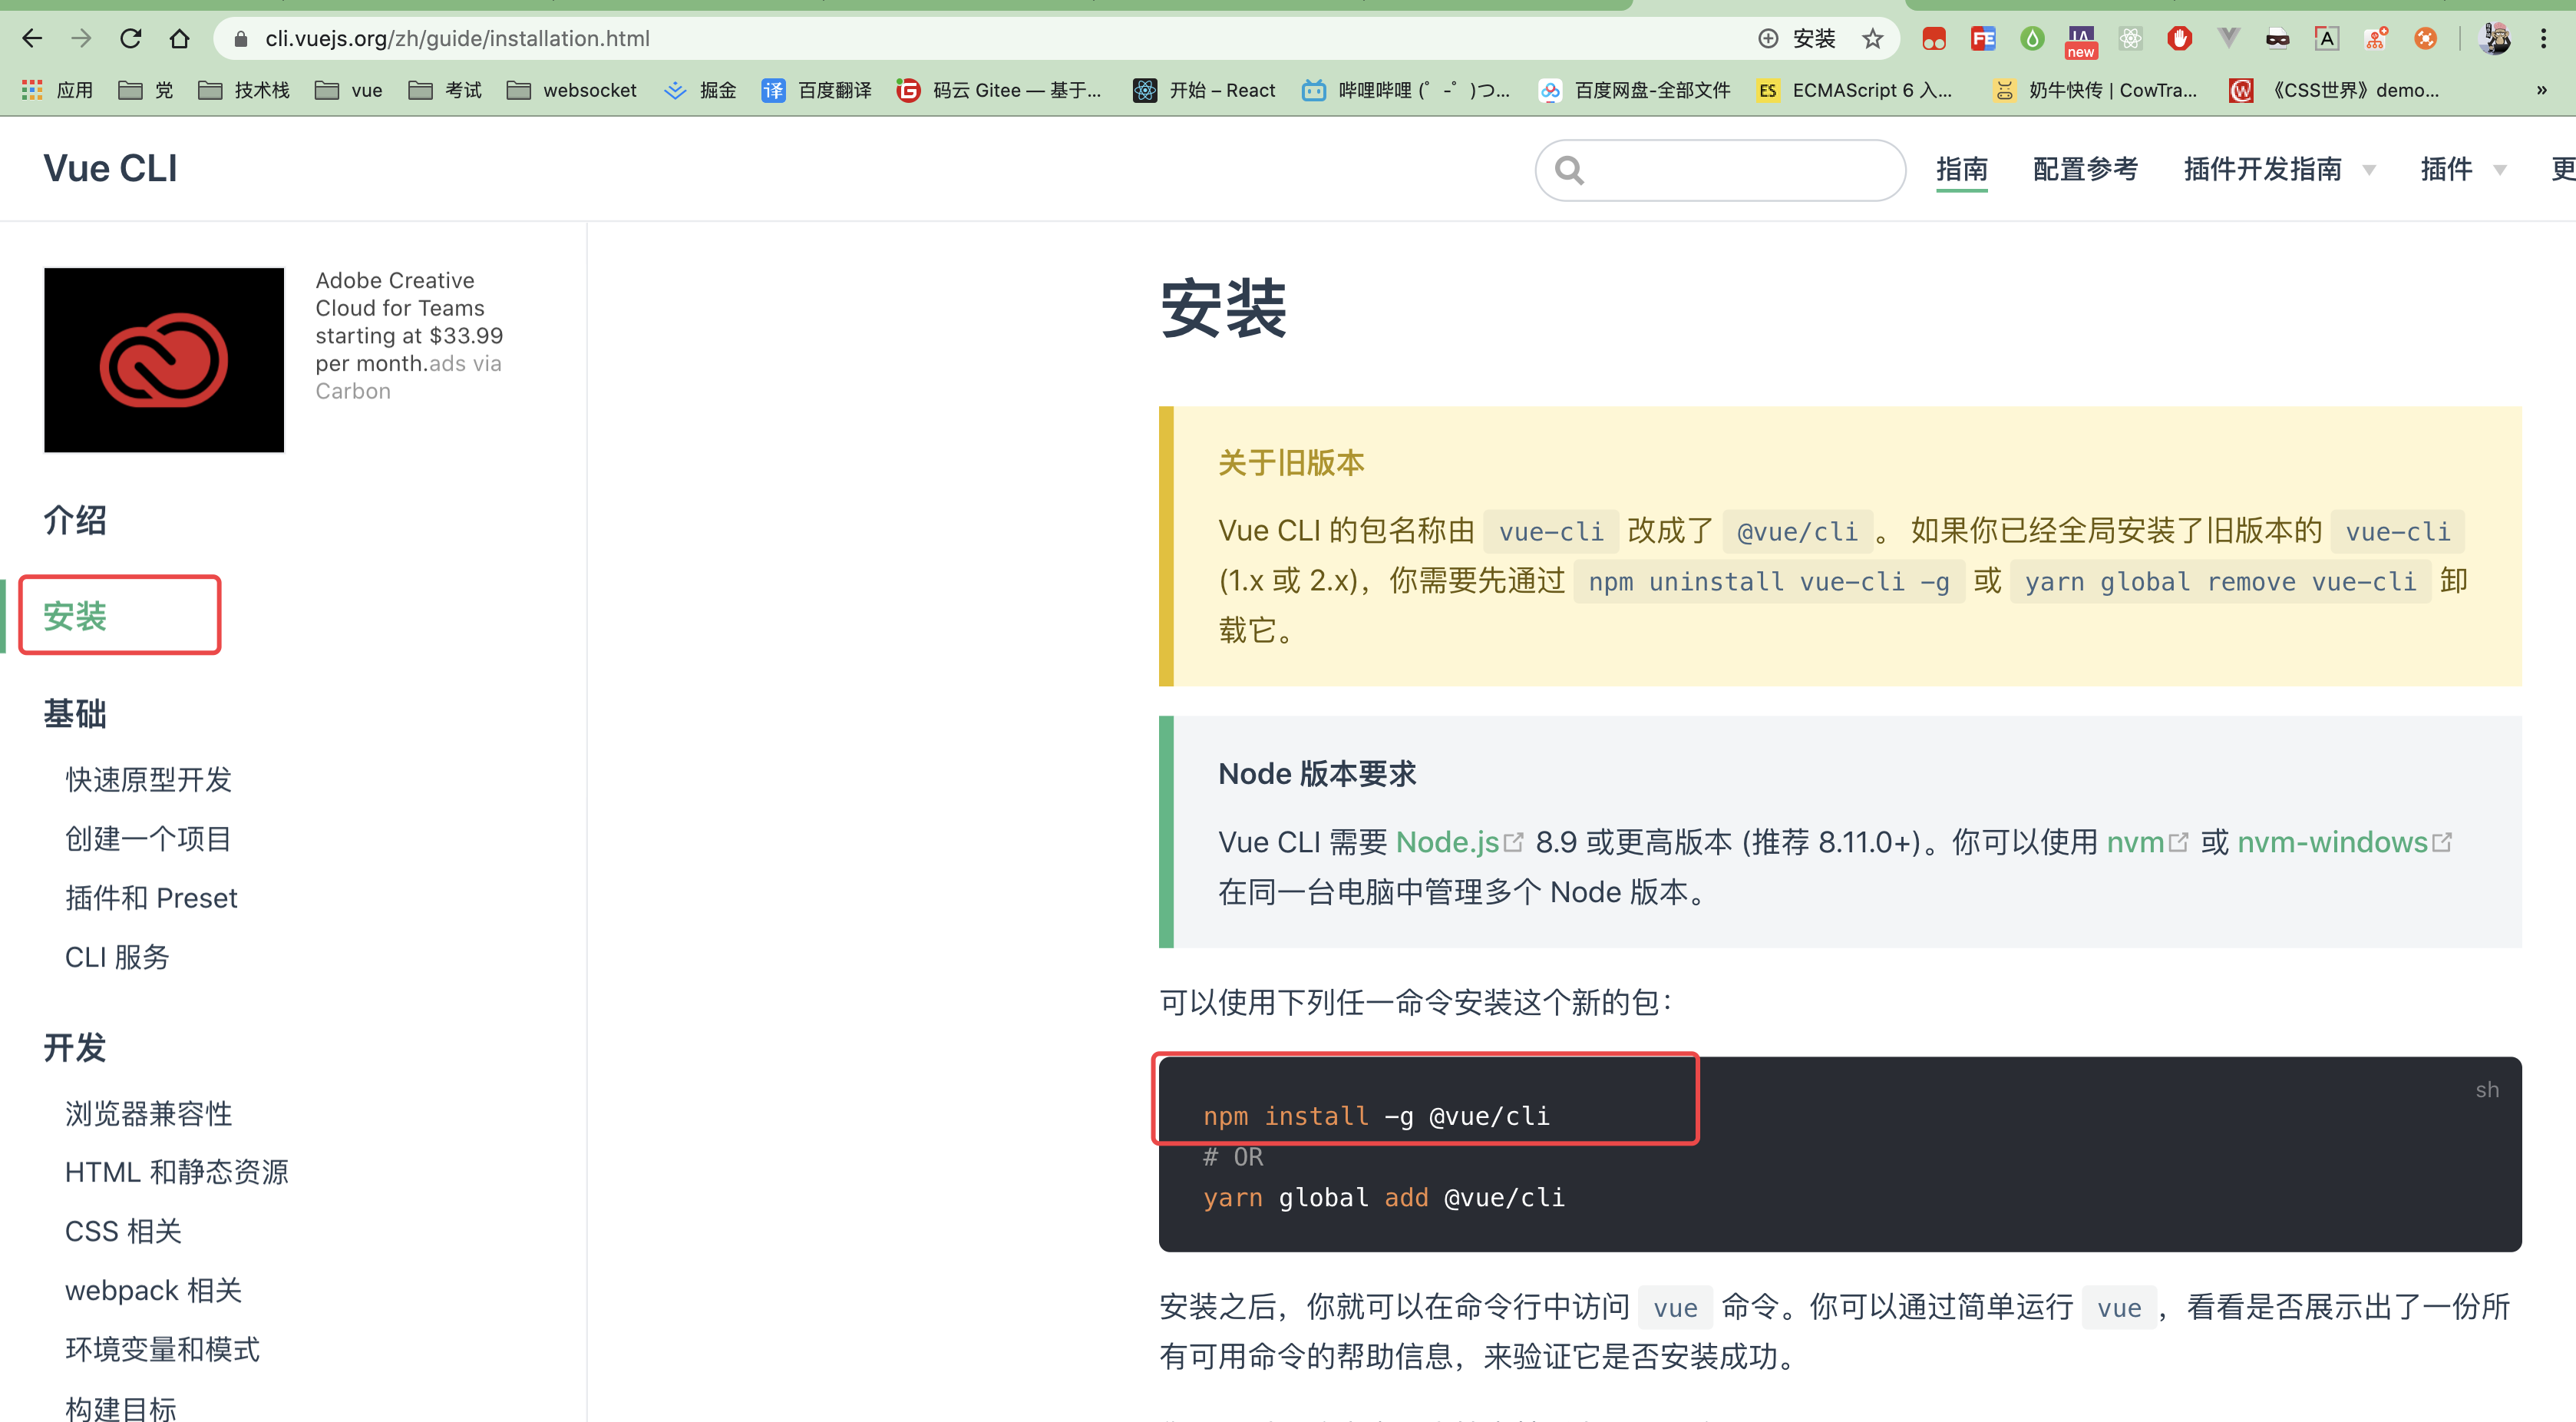
Task: Open 创建一个项目 in the sidebar
Action: pyautogui.click(x=148, y=838)
